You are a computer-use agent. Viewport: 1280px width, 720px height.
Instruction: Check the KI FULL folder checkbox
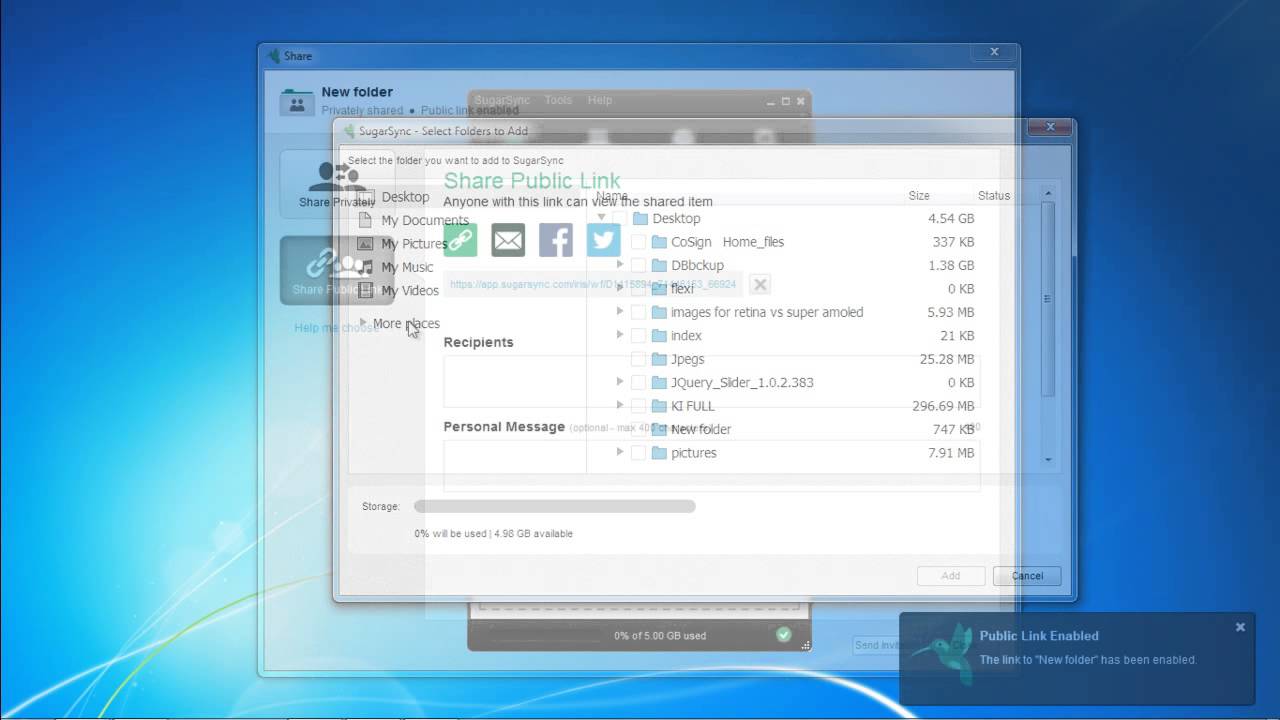pos(638,406)
